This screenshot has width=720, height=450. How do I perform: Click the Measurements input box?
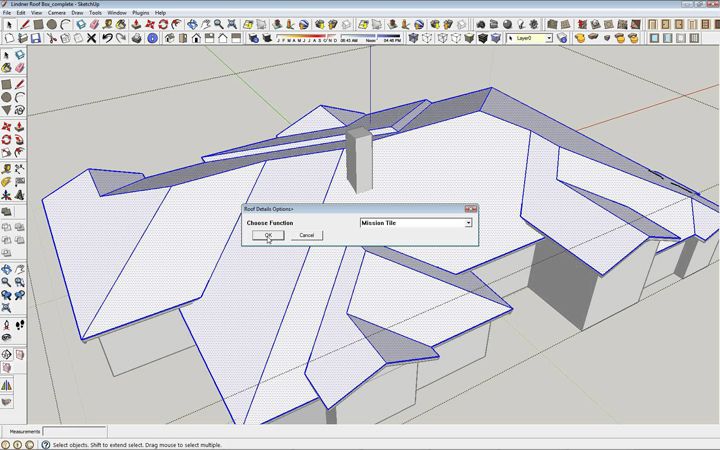[74, 431]
